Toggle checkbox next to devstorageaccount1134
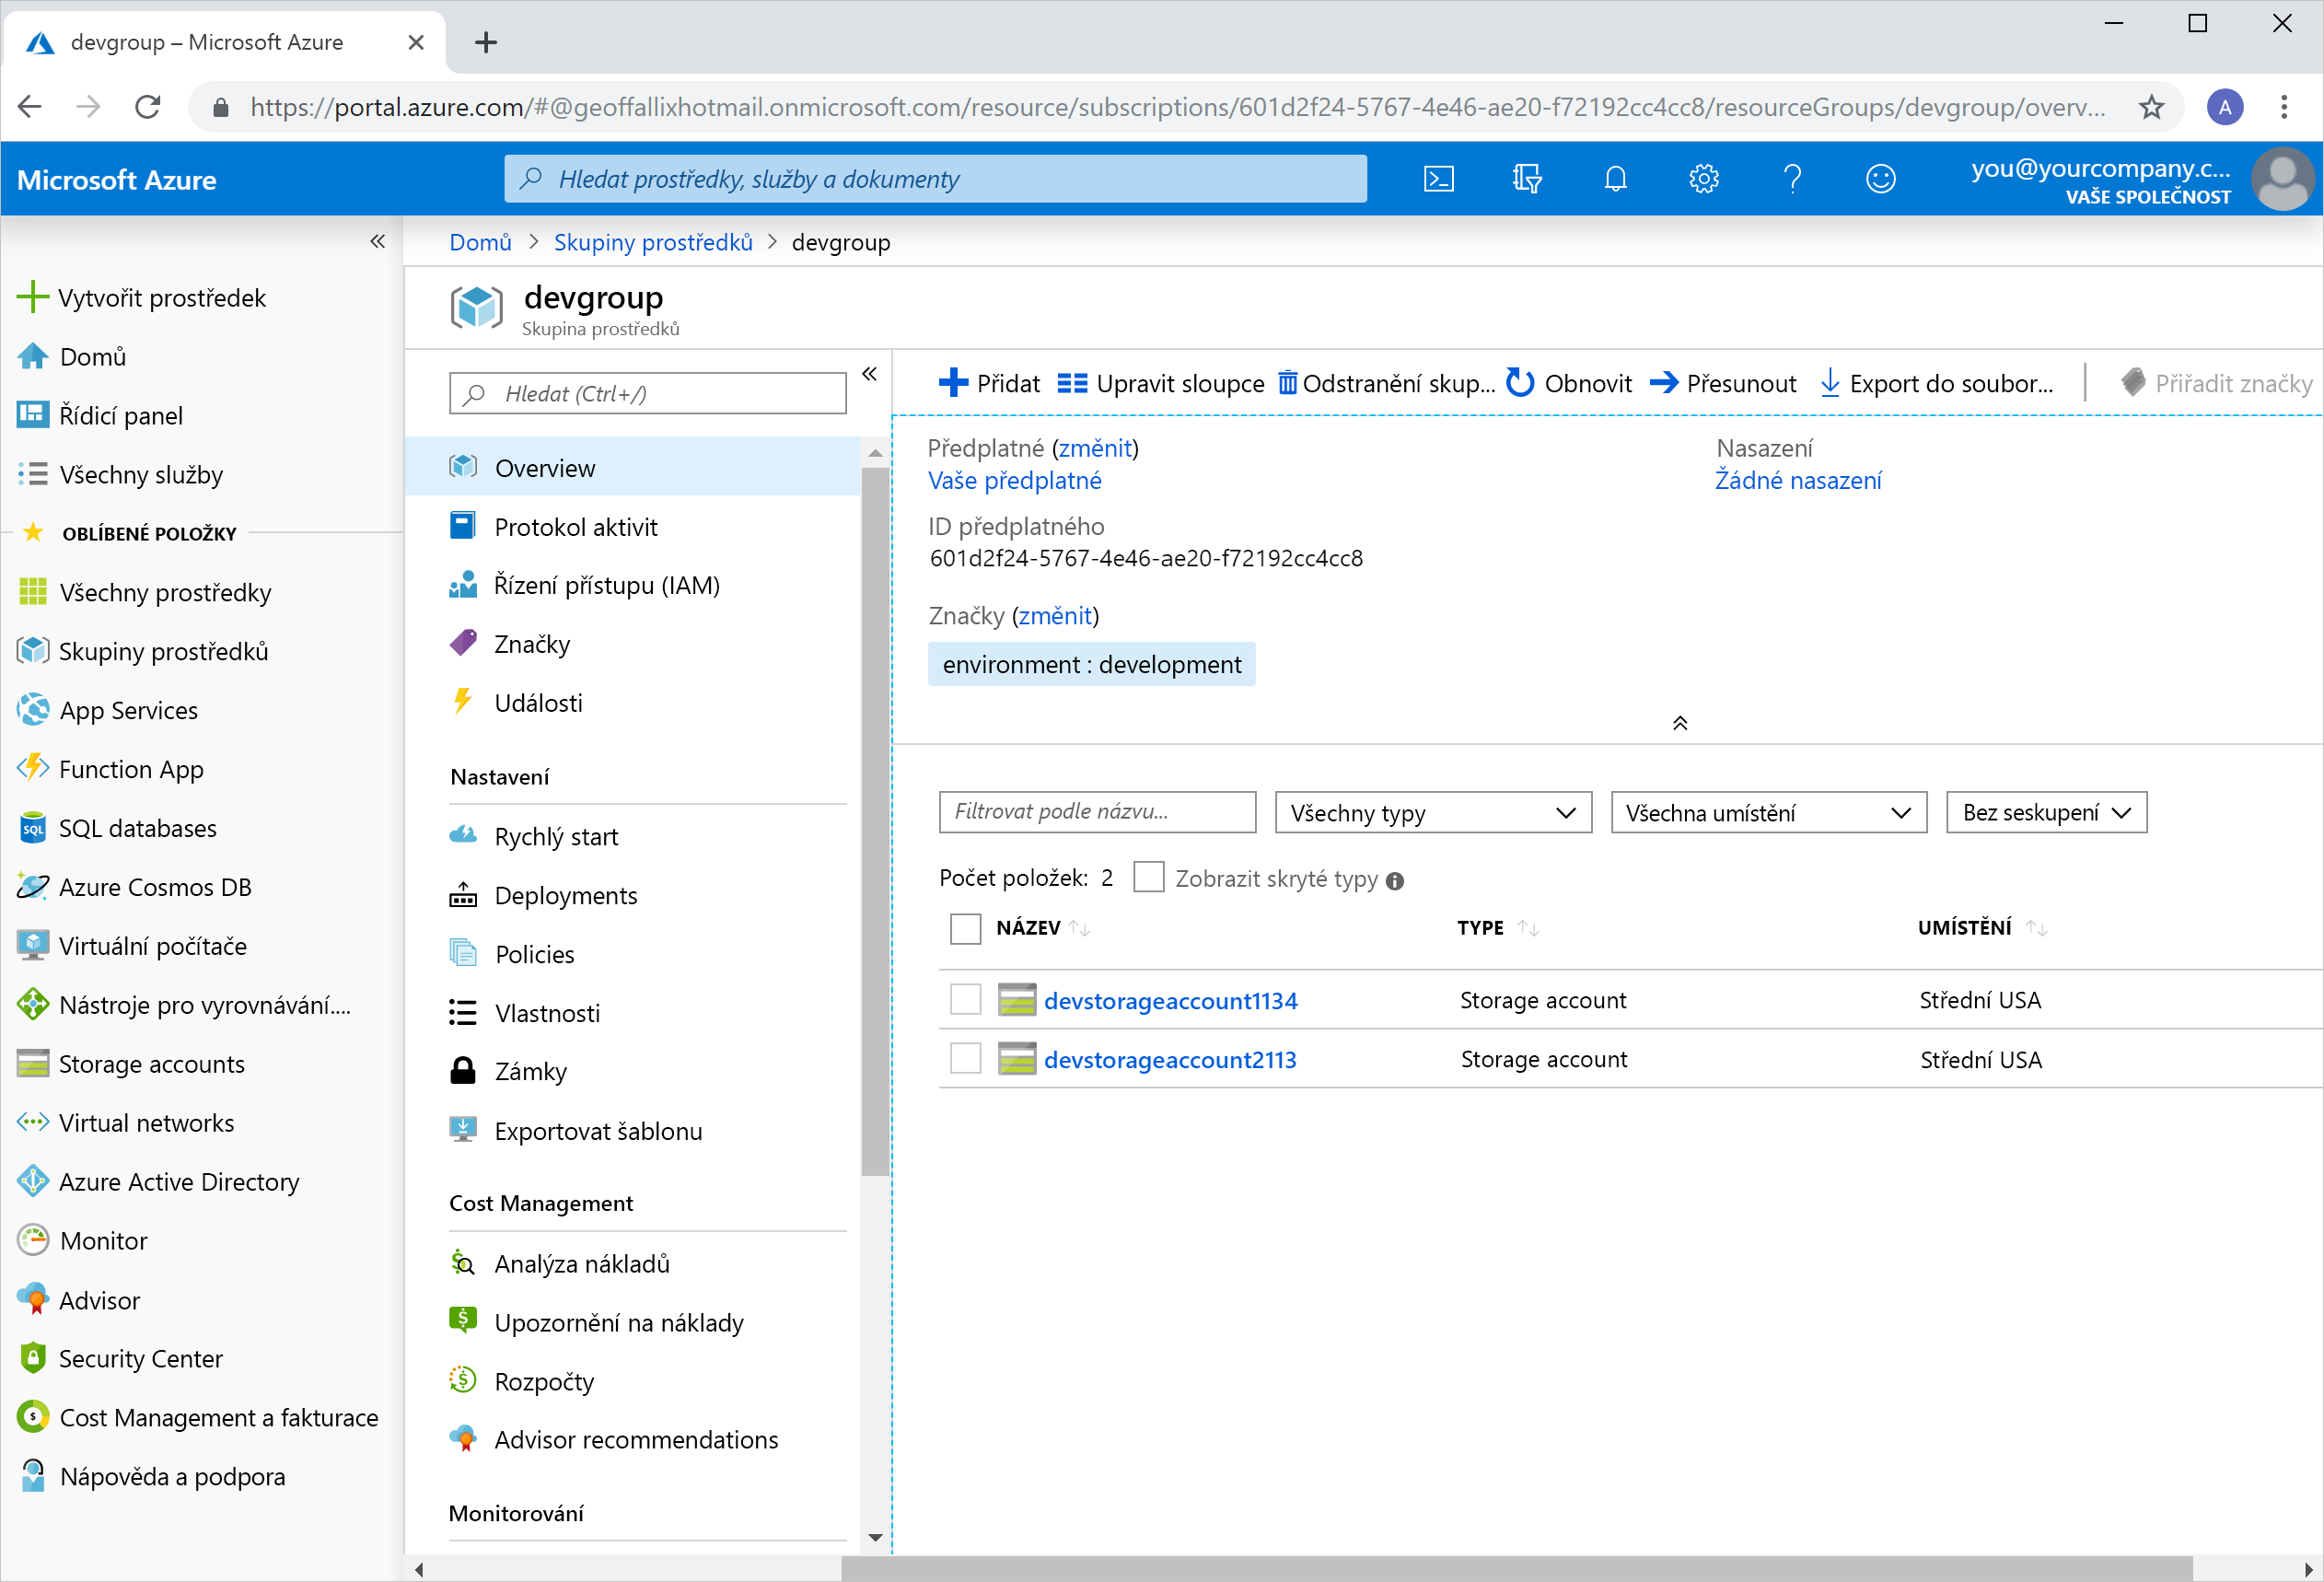2324x1582 pixels. click(x=967, y=999)
